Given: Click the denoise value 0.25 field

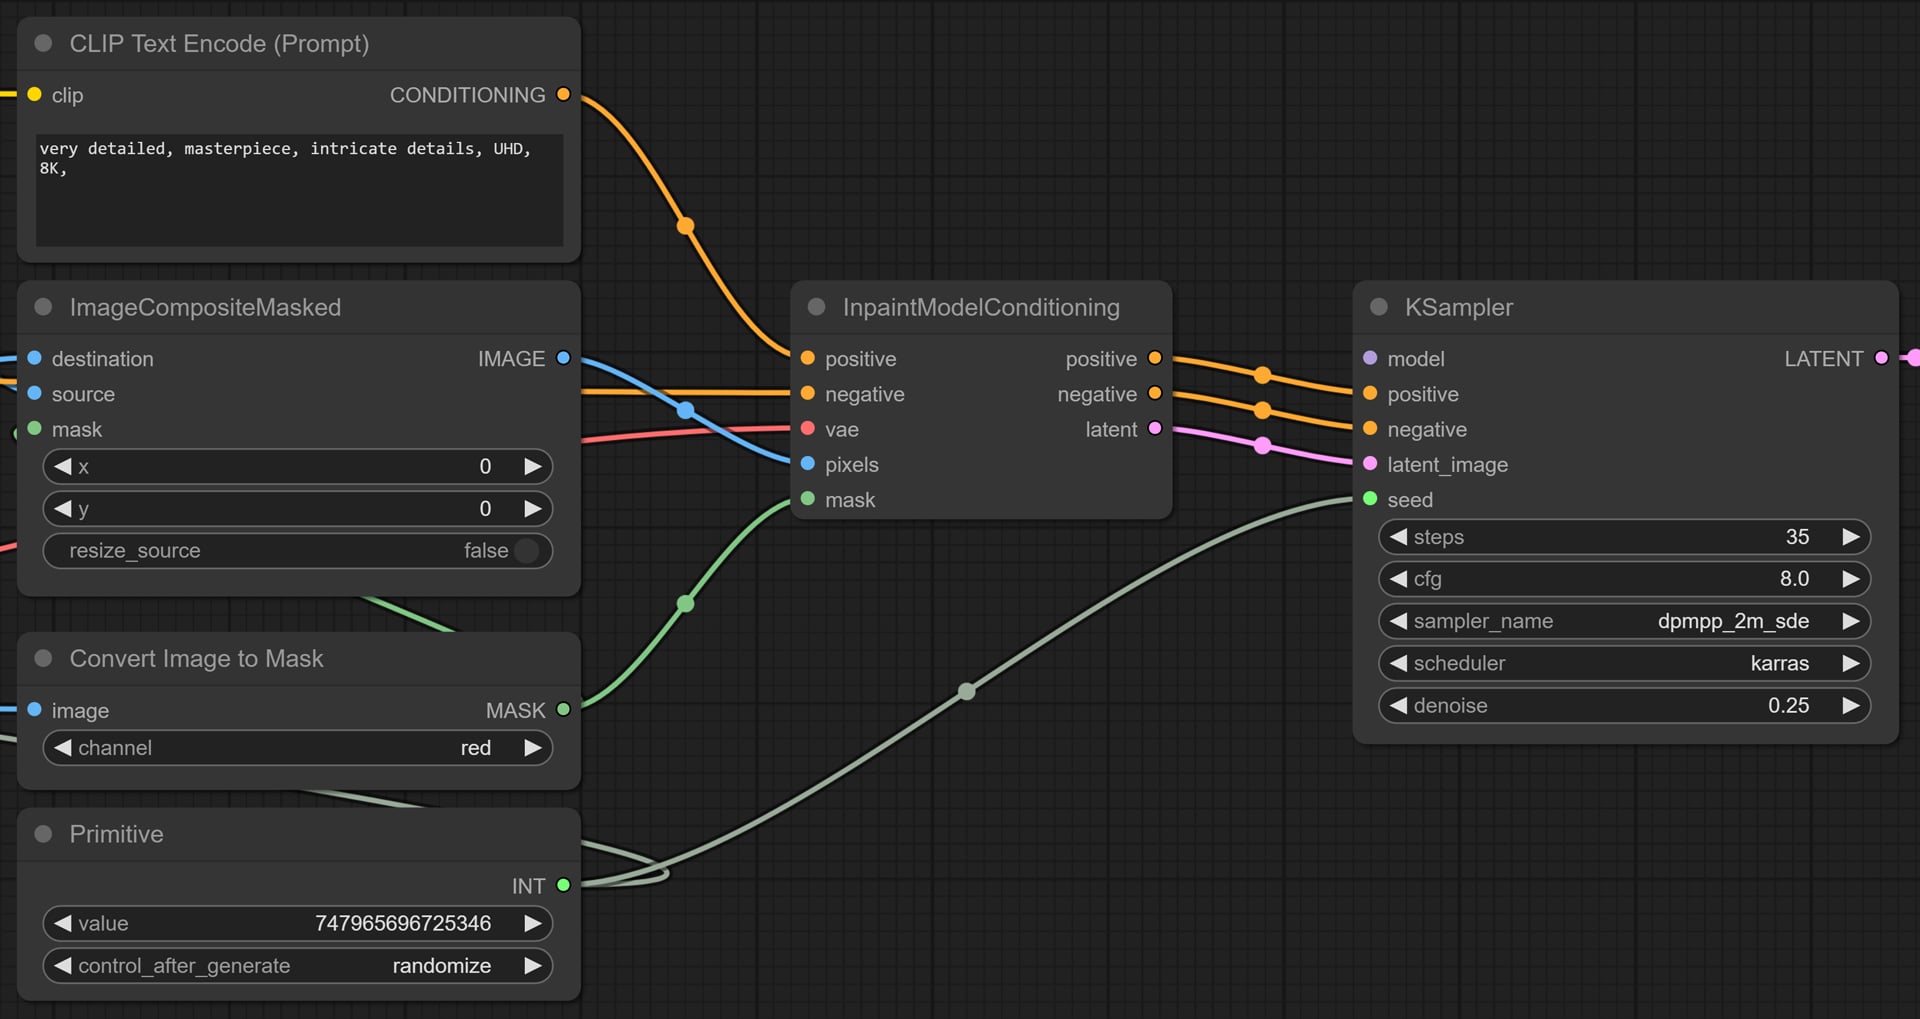Looking at the screenshot, I should point(1625,706).
